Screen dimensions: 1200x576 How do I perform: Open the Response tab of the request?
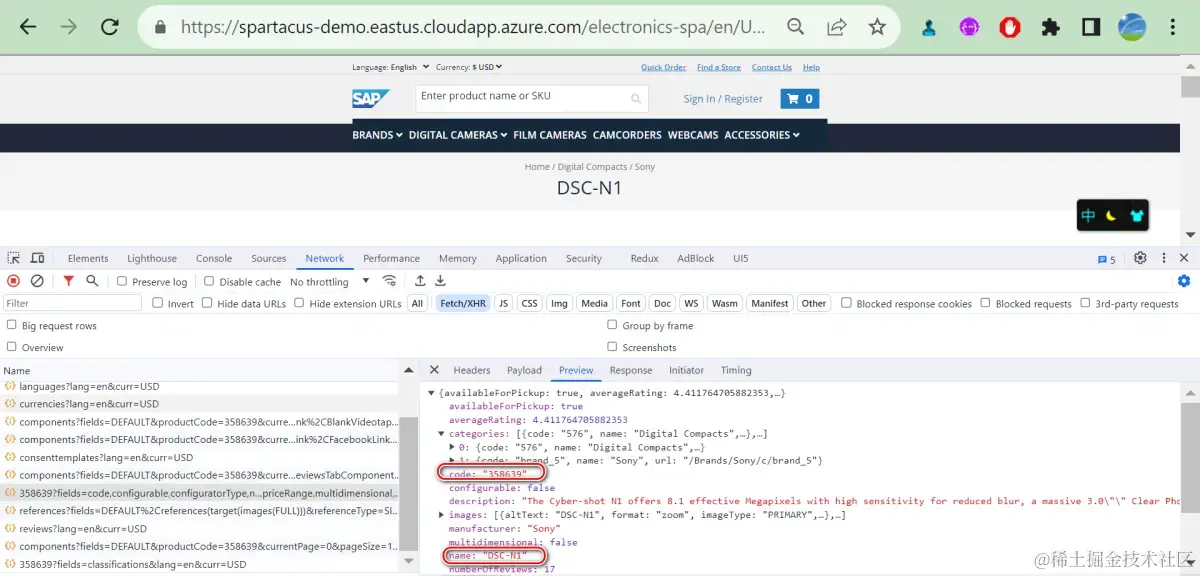[x=631, y=370]
